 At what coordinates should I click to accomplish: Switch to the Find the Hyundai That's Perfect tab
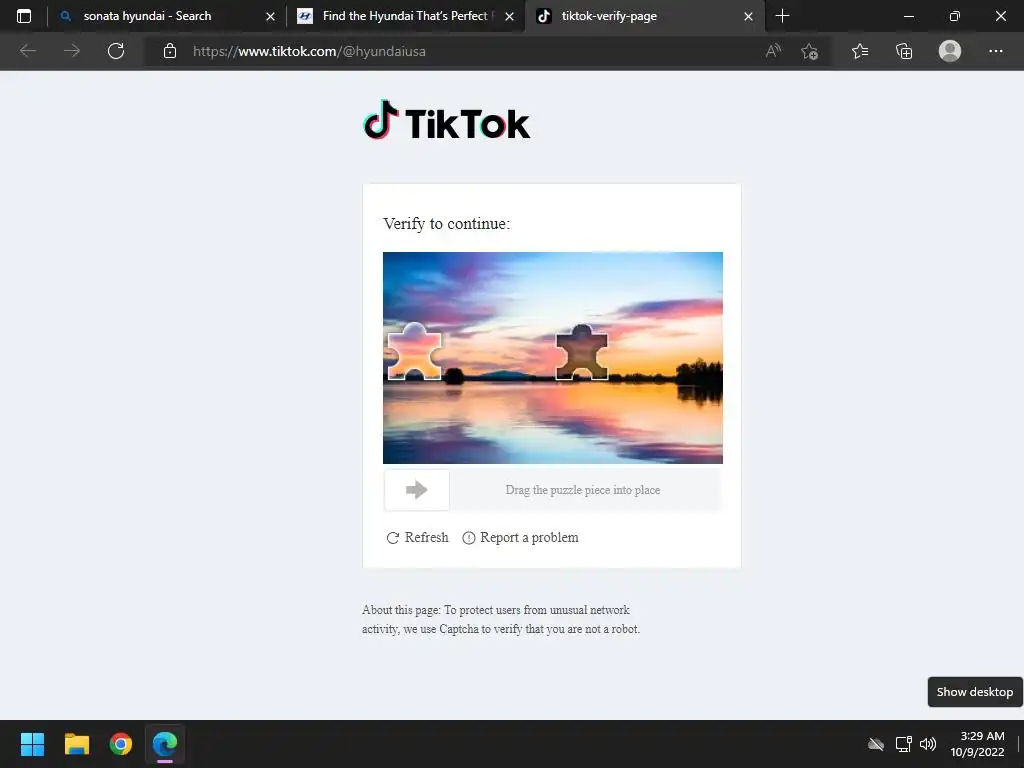405,16
